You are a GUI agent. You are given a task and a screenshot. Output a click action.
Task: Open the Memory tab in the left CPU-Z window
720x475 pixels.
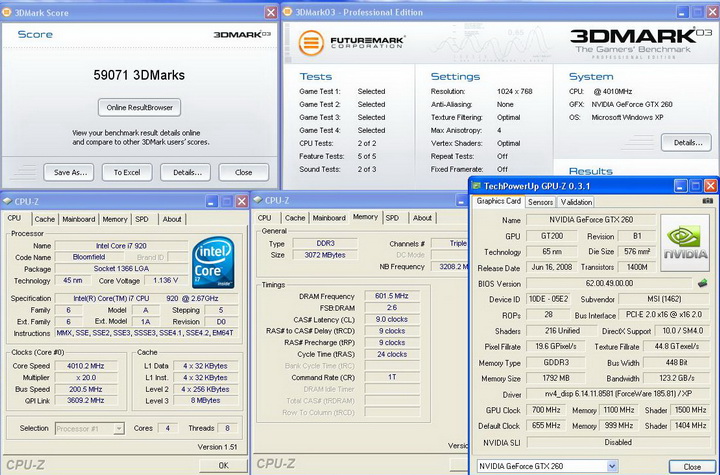pos(115,219)
